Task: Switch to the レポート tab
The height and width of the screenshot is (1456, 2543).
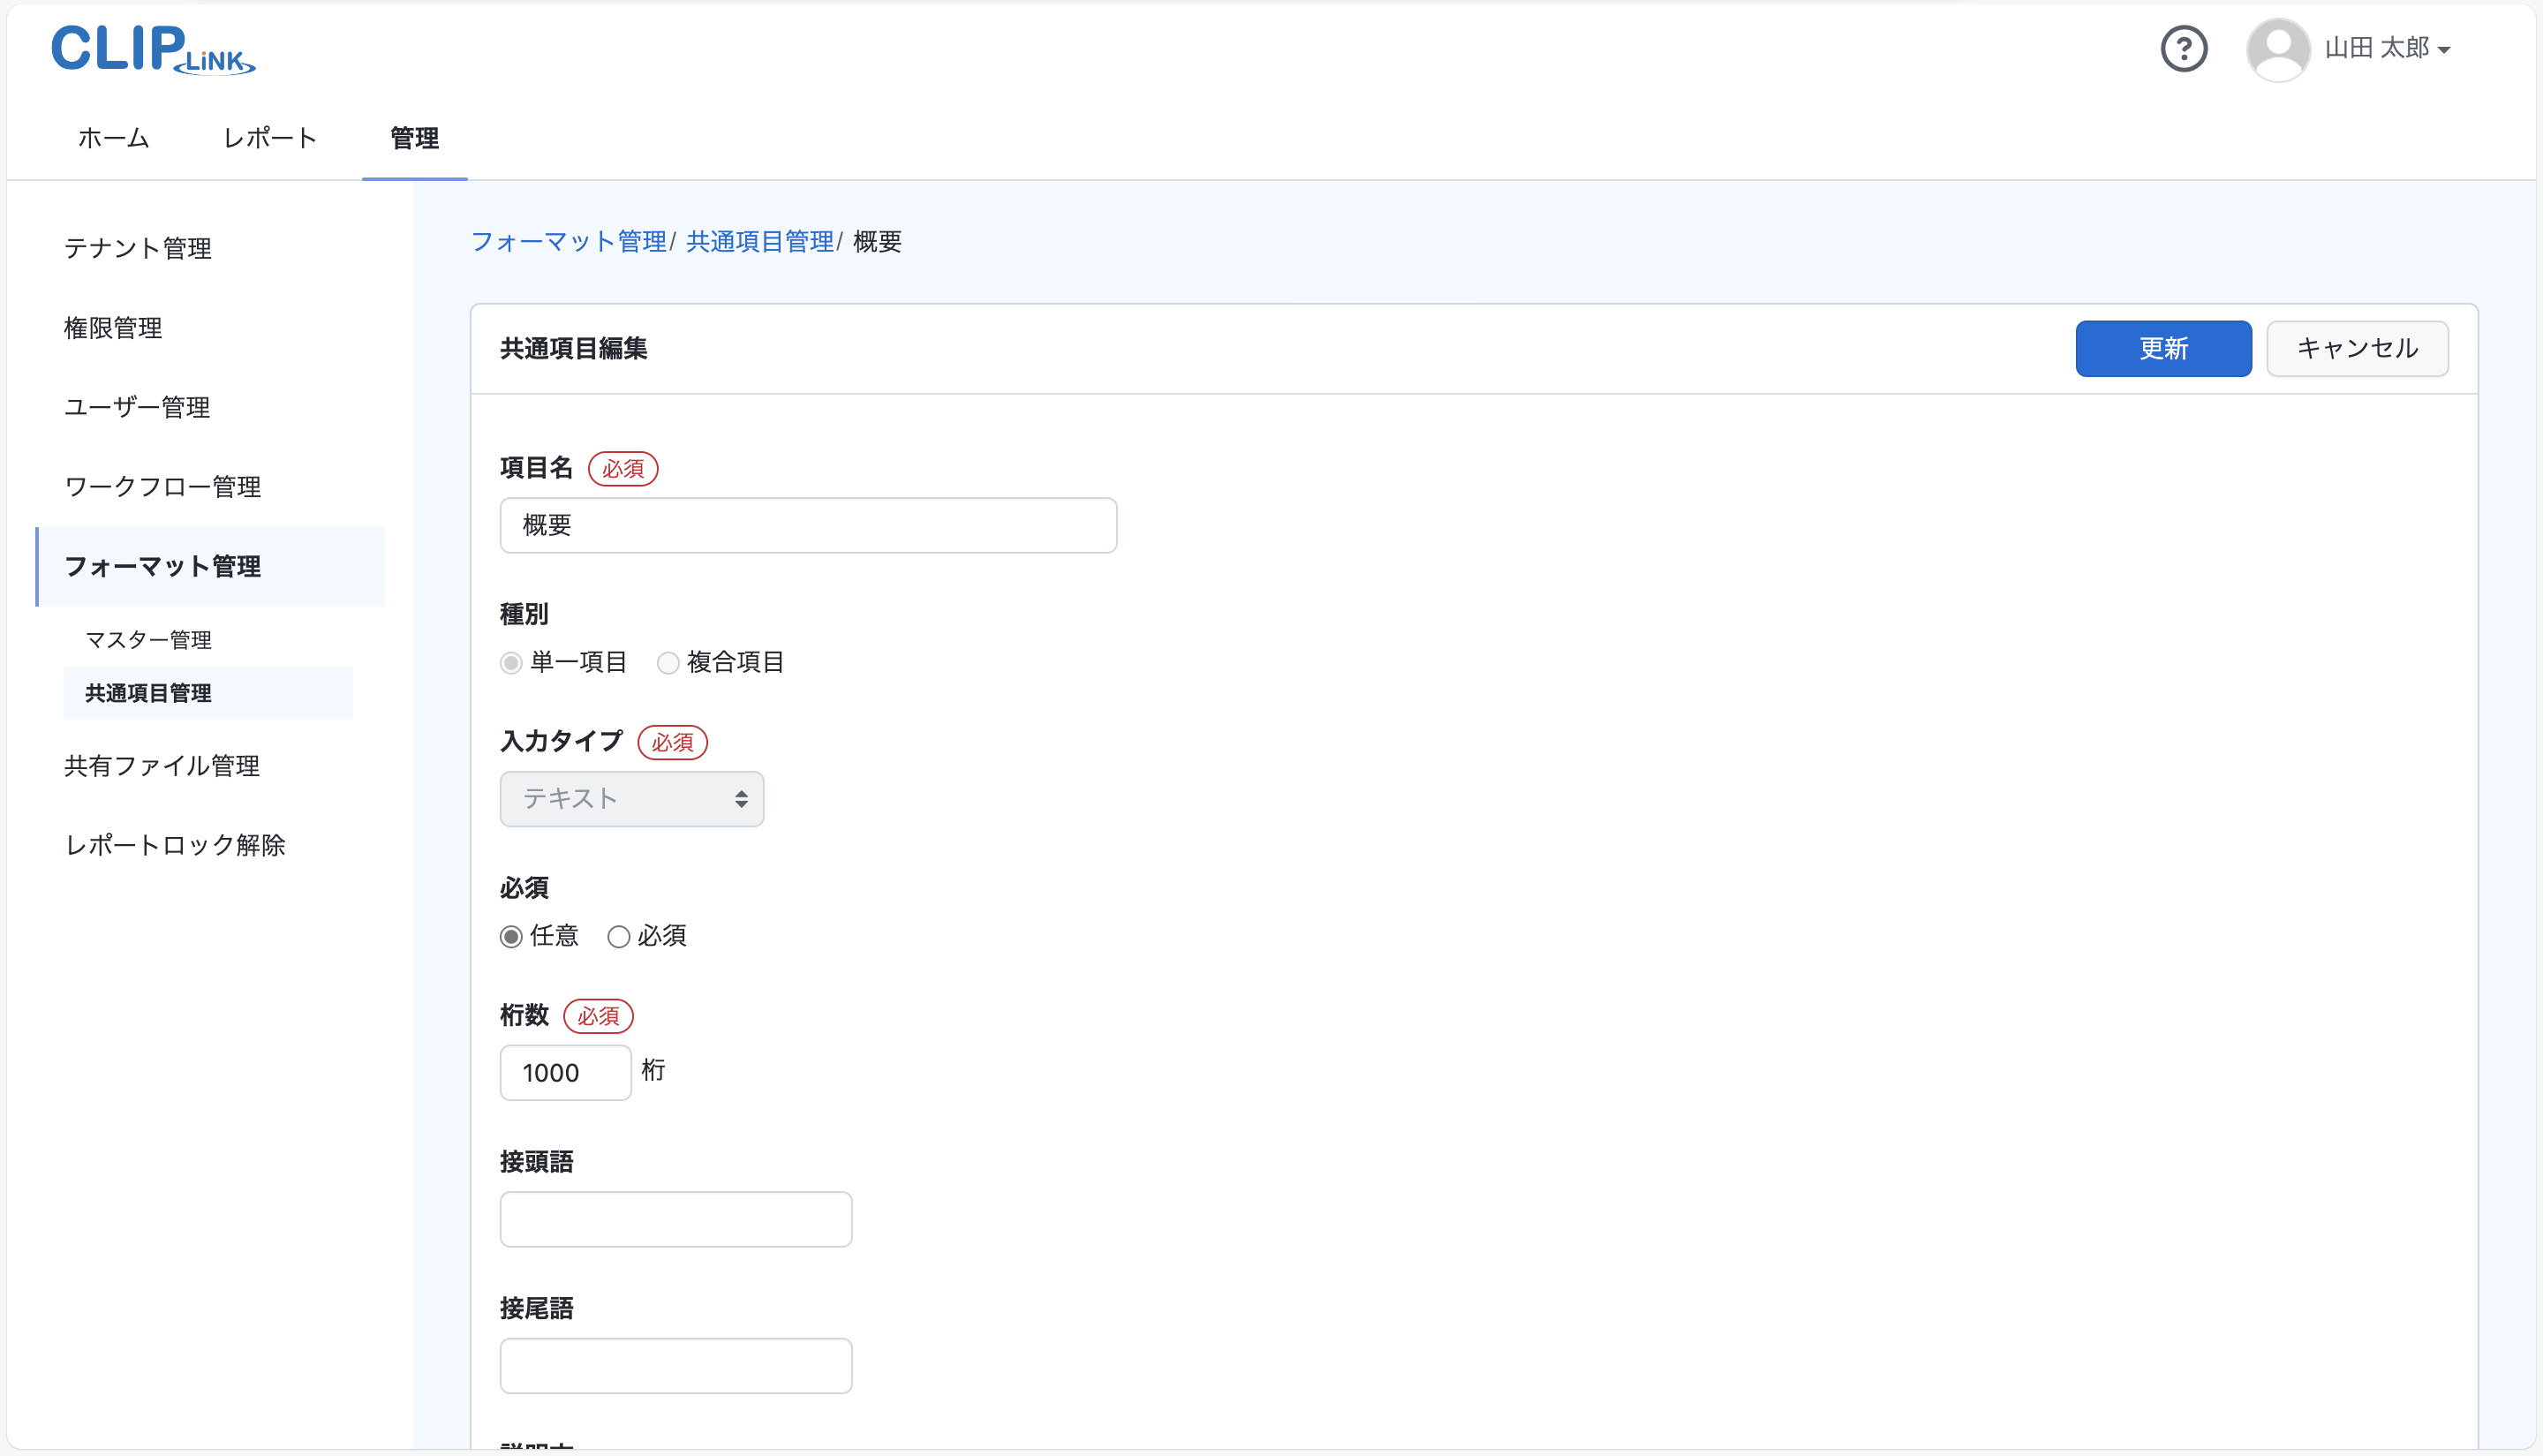Action: click(x=269, y=138)
